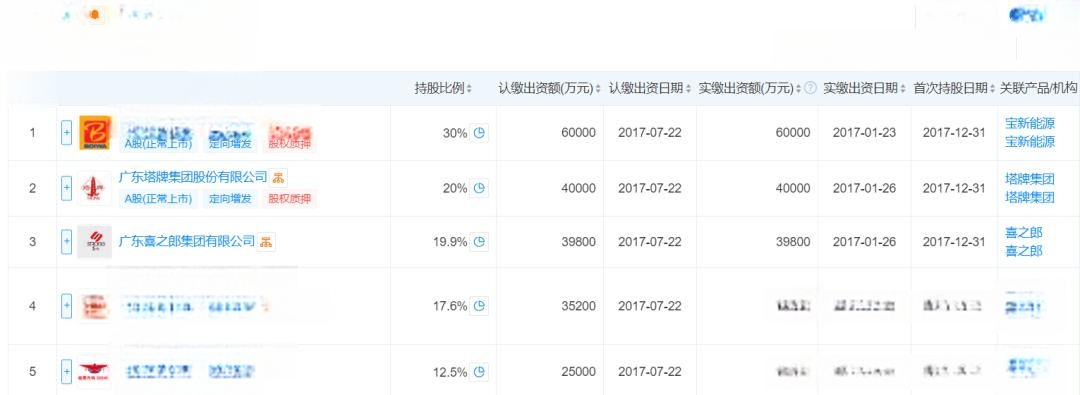Click the 塔牌集团 company logo thumbnail
This screenshot has height=395, width=1080.
94,188
